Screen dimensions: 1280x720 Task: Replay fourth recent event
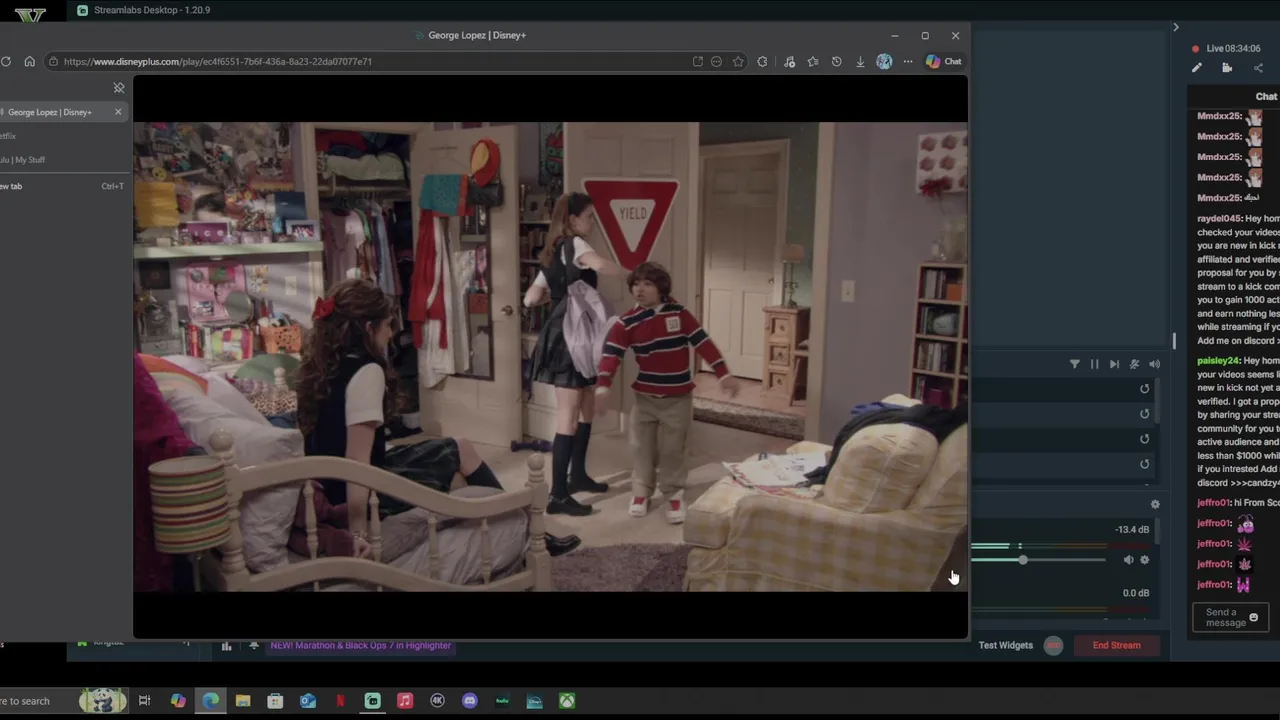1145,464
